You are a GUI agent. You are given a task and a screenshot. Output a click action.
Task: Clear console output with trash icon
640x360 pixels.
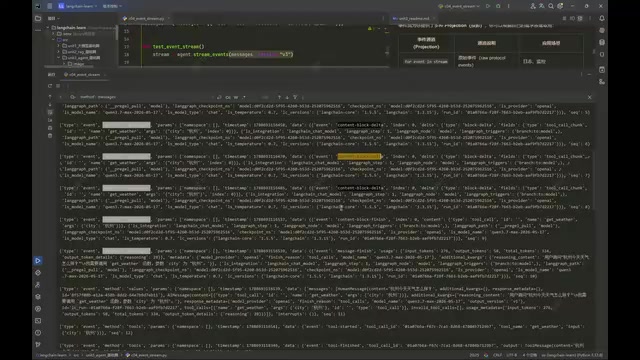(50, 136)
